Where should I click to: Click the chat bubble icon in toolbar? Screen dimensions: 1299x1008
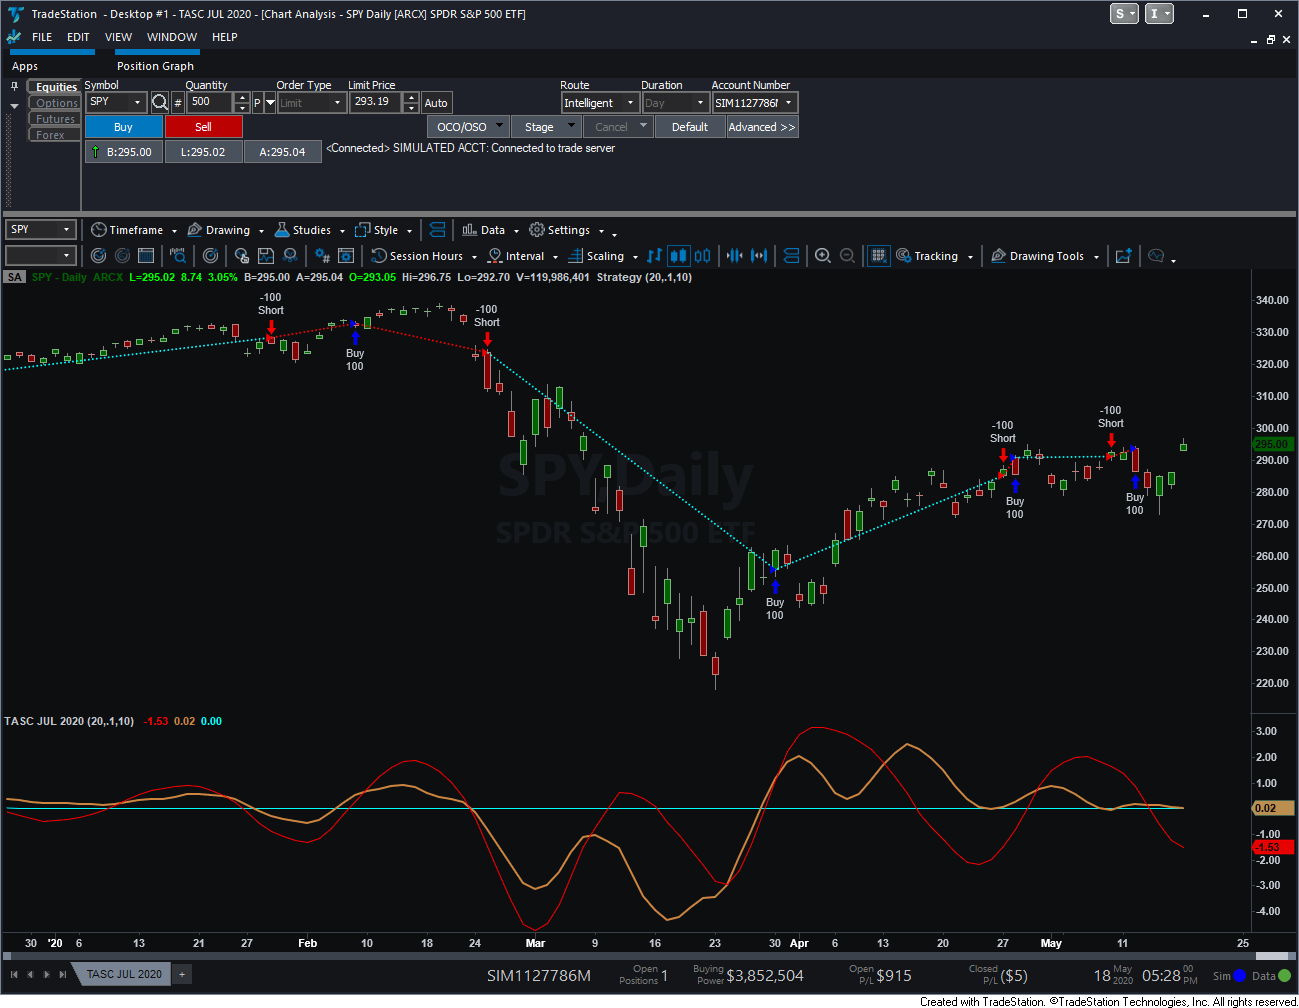[x=1156, y=256]
